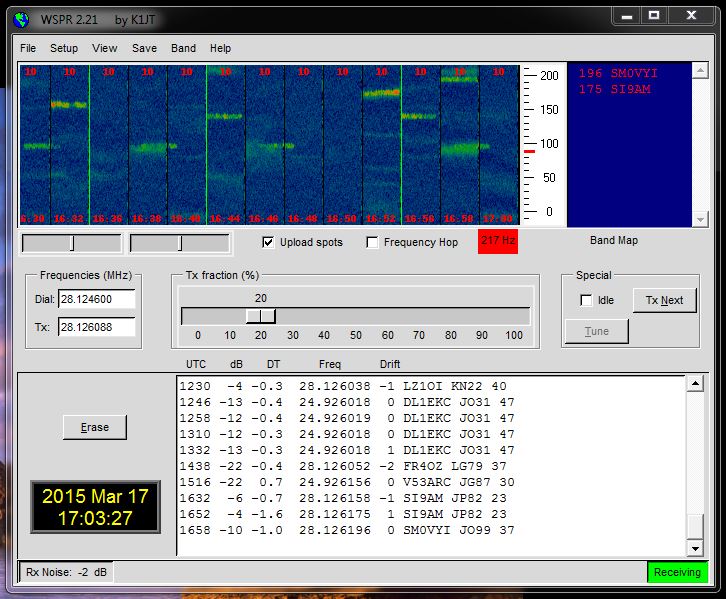Image resolution: width=726 pixels, height=599 pixels.
Task: Click the Tx frequency input field
Action: pos(96,327)
